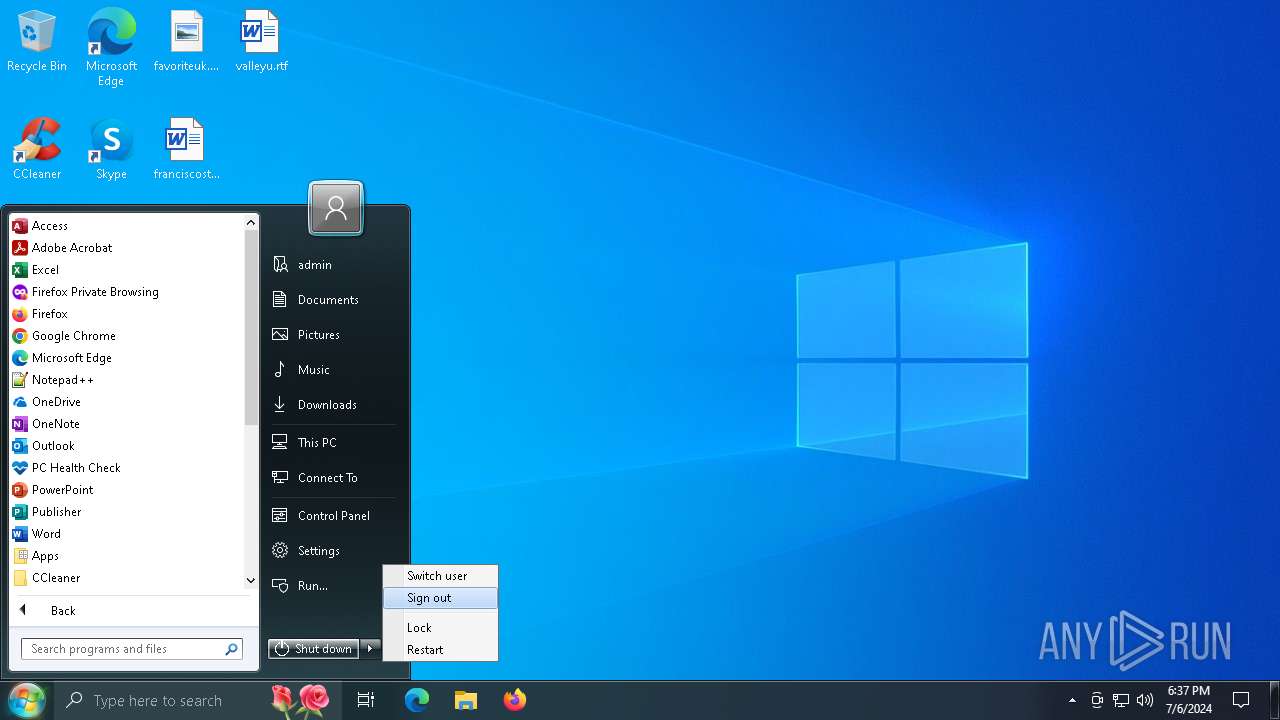The height and width of the screenshot is (720, 1280).
Task: Click the Access icon in programs list
Action: pos(20,226)
